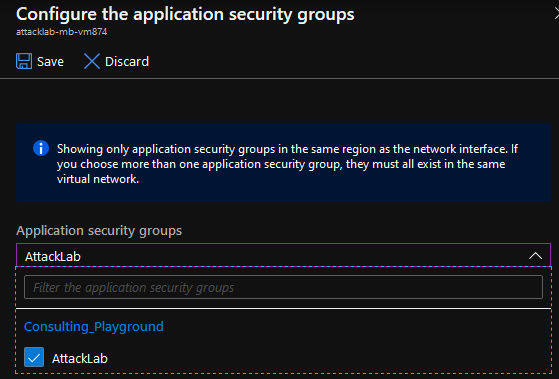Screen dimensions: 559x379
Task: Uncheck the AttackLab checkbox
Action: click(x=34, y=357)
